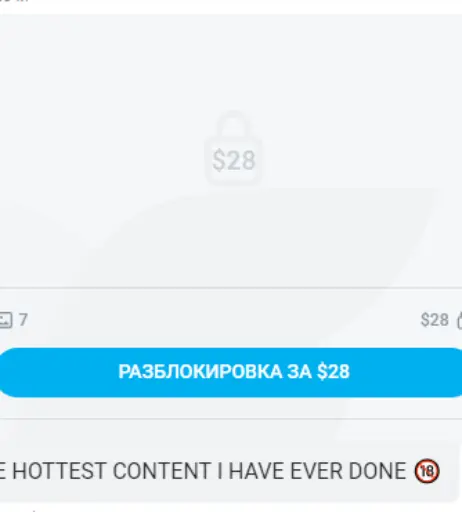Image resolution: width=462 pixels, height=512 pixels.
Task: Click the $28 amount on the blue button
Action: 333,372
